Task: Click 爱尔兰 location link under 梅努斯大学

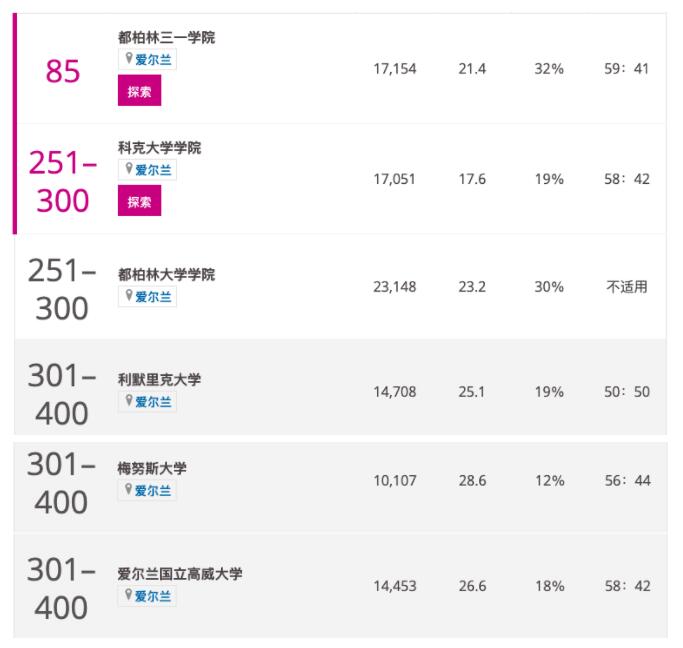Action: pyautogui.click(x=154, y=491)
